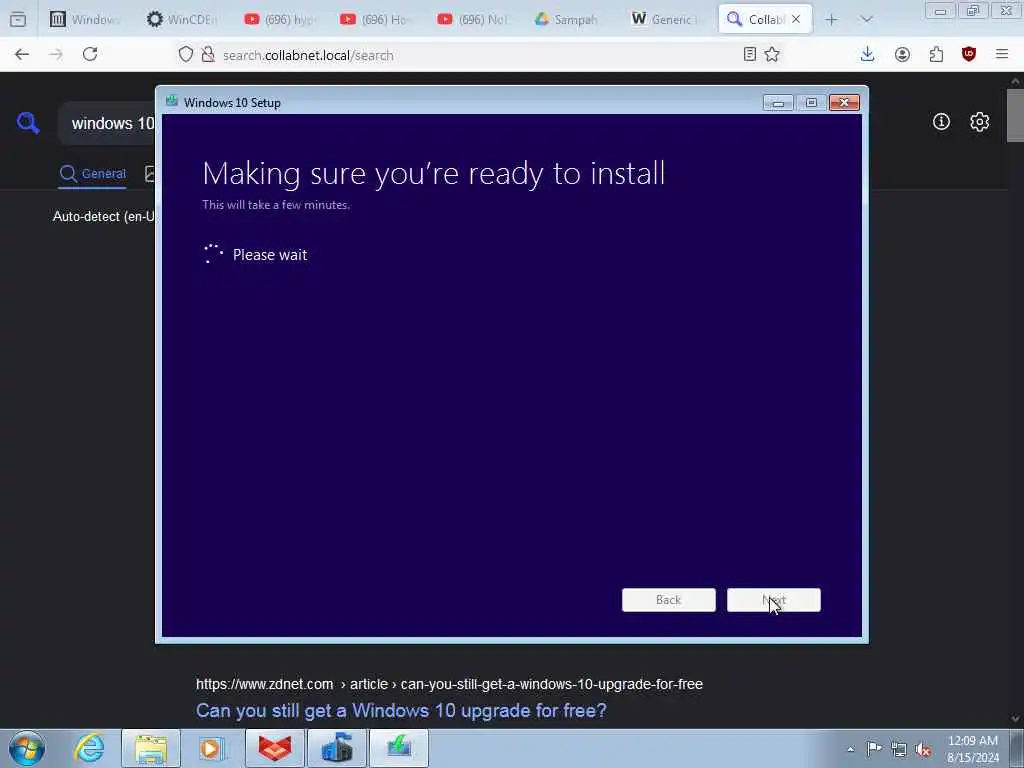Switch to the WinCDEmu tab
Viewport: 1024px width, 768px height.
click(x=182, y=20)
